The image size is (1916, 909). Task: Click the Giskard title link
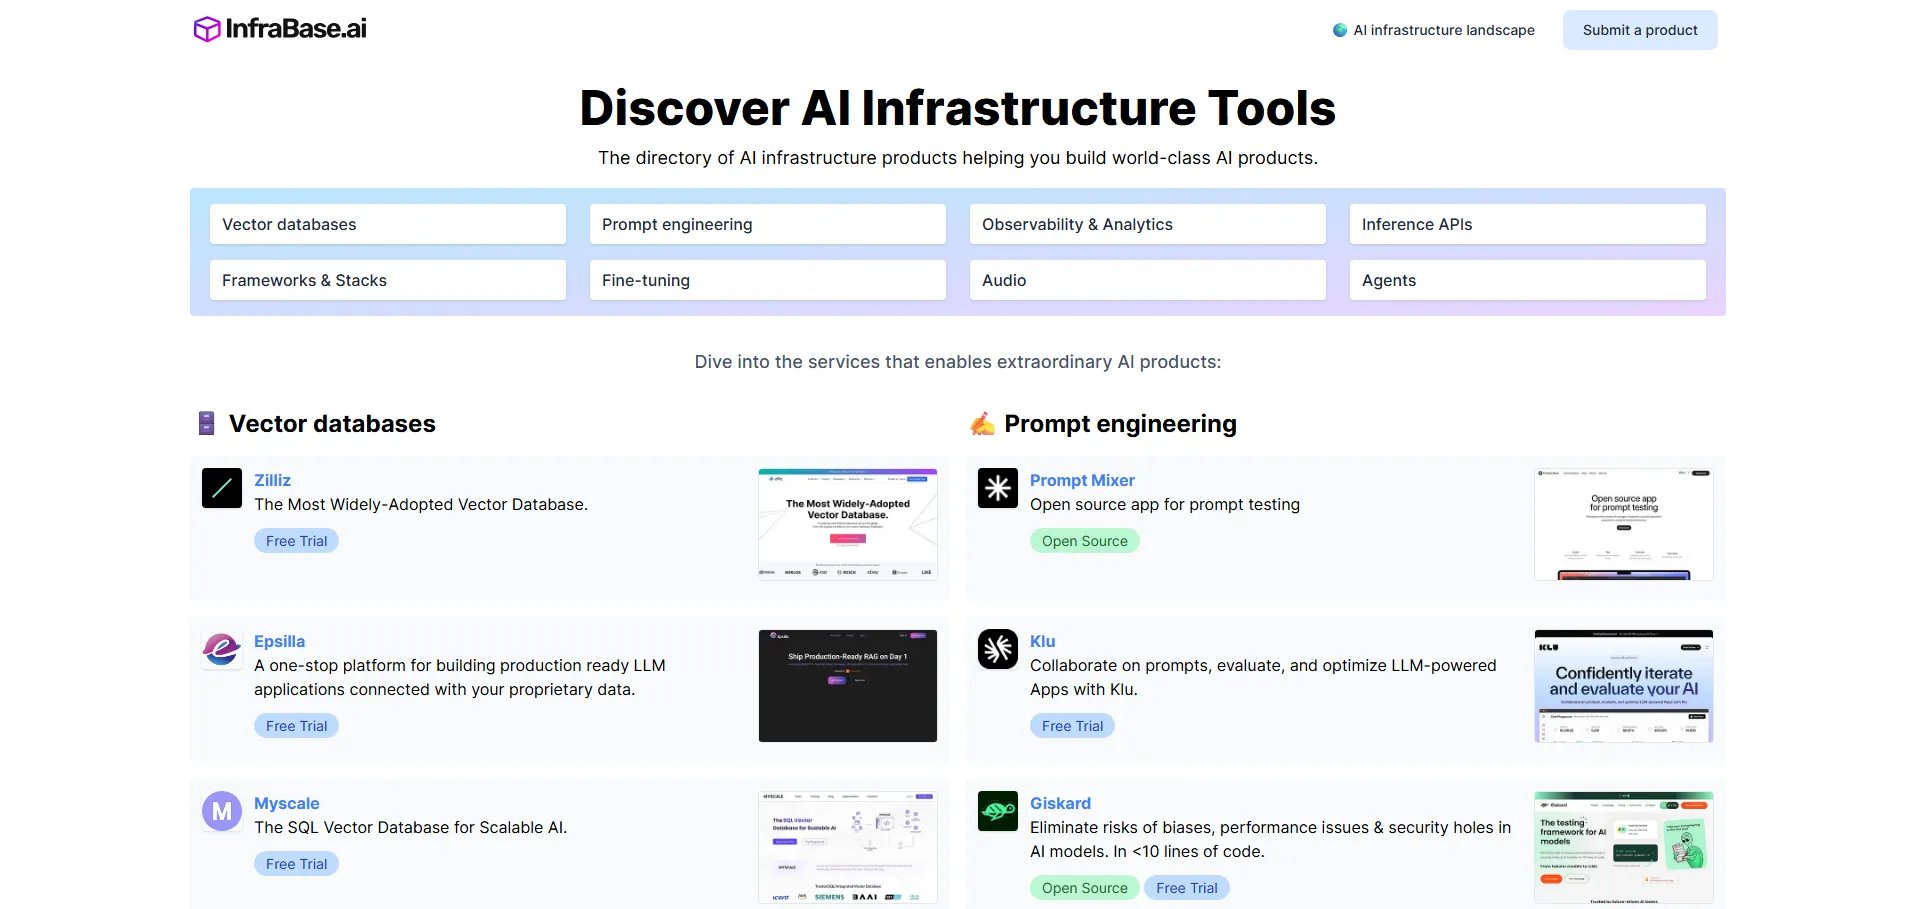tap(1060, 803)
